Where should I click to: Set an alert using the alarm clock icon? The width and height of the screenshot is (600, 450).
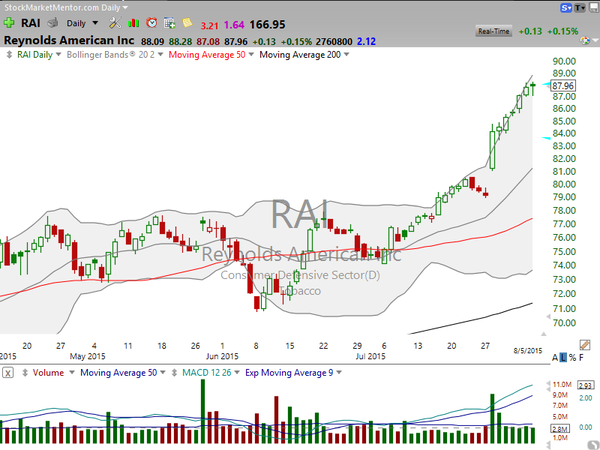click(152, 23)
